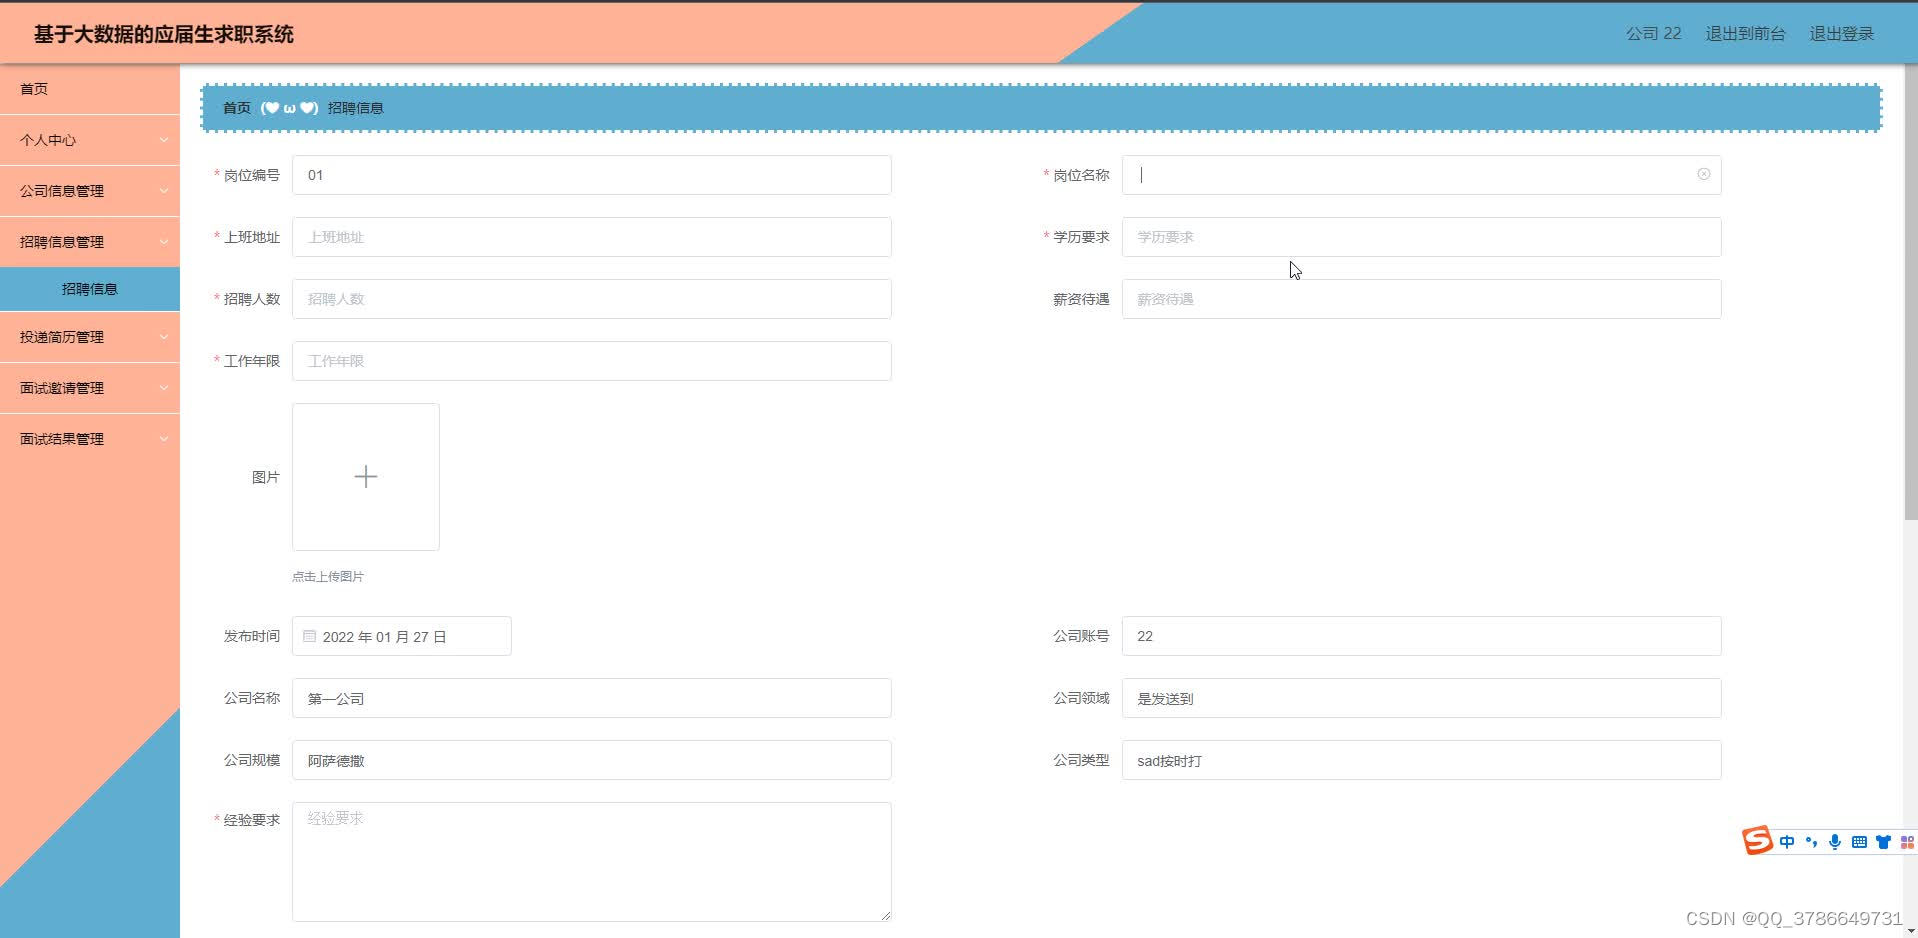
Task: Click the 经验要求 field label
Action: [x=252, y=820]
